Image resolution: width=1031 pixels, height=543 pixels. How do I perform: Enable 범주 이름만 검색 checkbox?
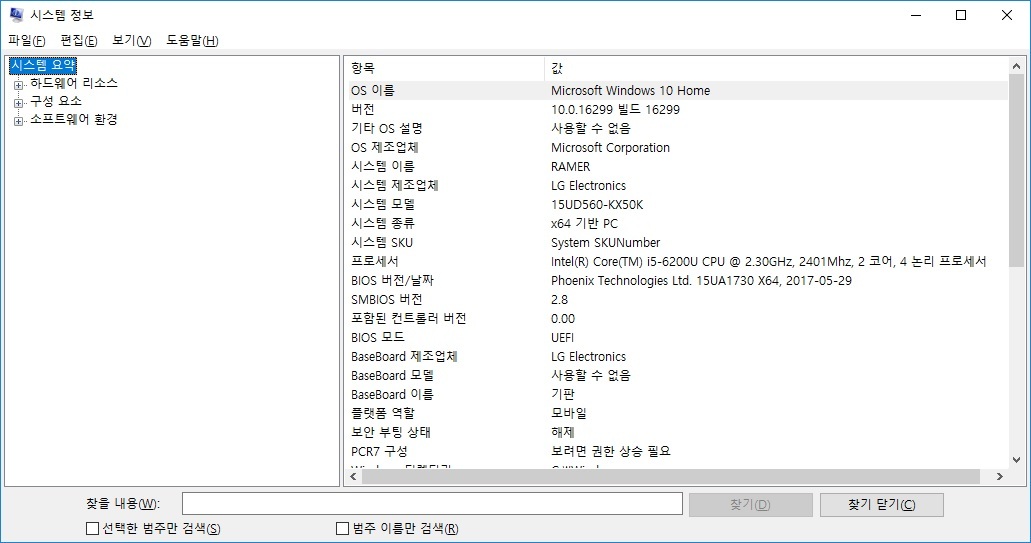[344, 528]
